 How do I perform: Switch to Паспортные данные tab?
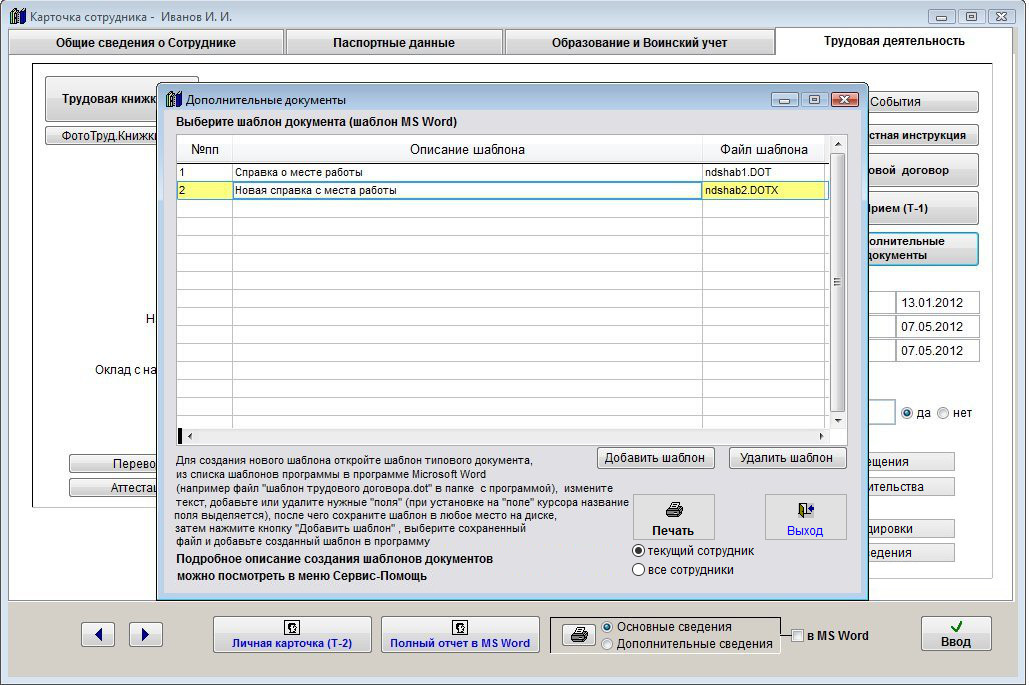pyautogui.click(x=394, y=43)
